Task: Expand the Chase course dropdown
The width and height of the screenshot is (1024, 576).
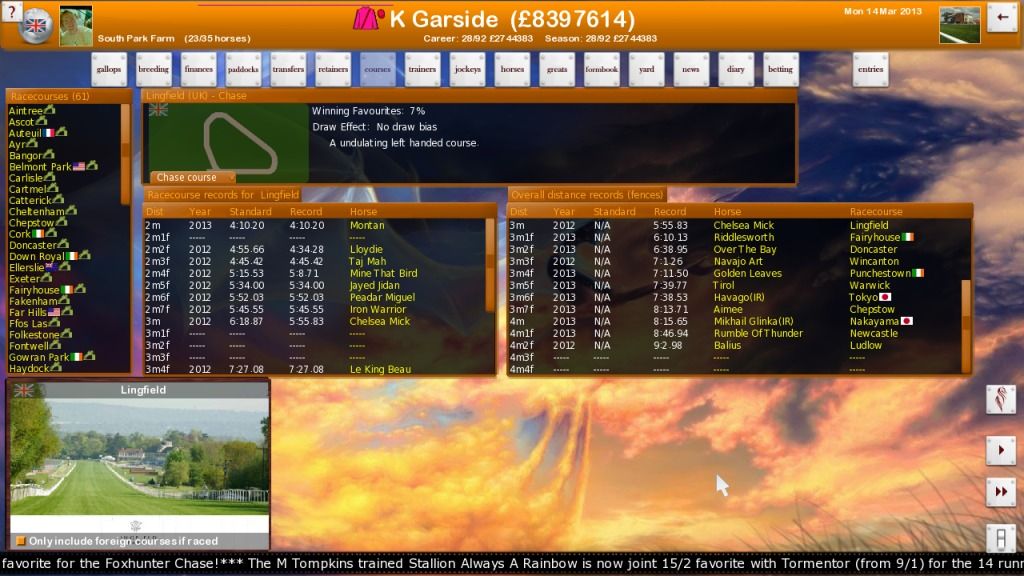Action: click(x=193, y=178)
